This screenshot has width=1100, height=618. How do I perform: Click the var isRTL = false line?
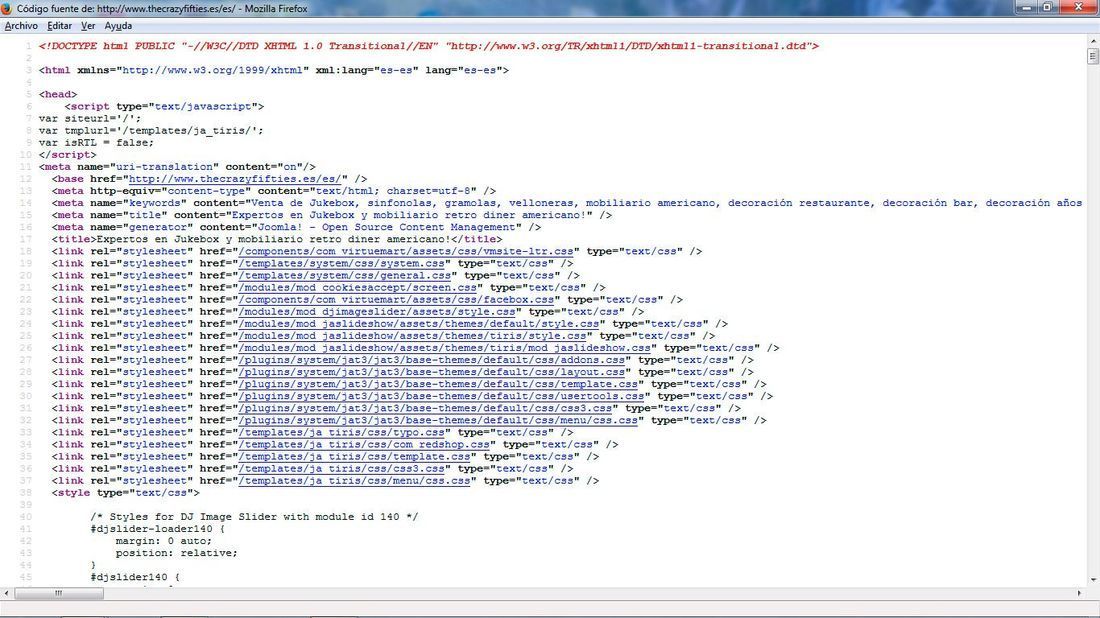click(96, 142)
